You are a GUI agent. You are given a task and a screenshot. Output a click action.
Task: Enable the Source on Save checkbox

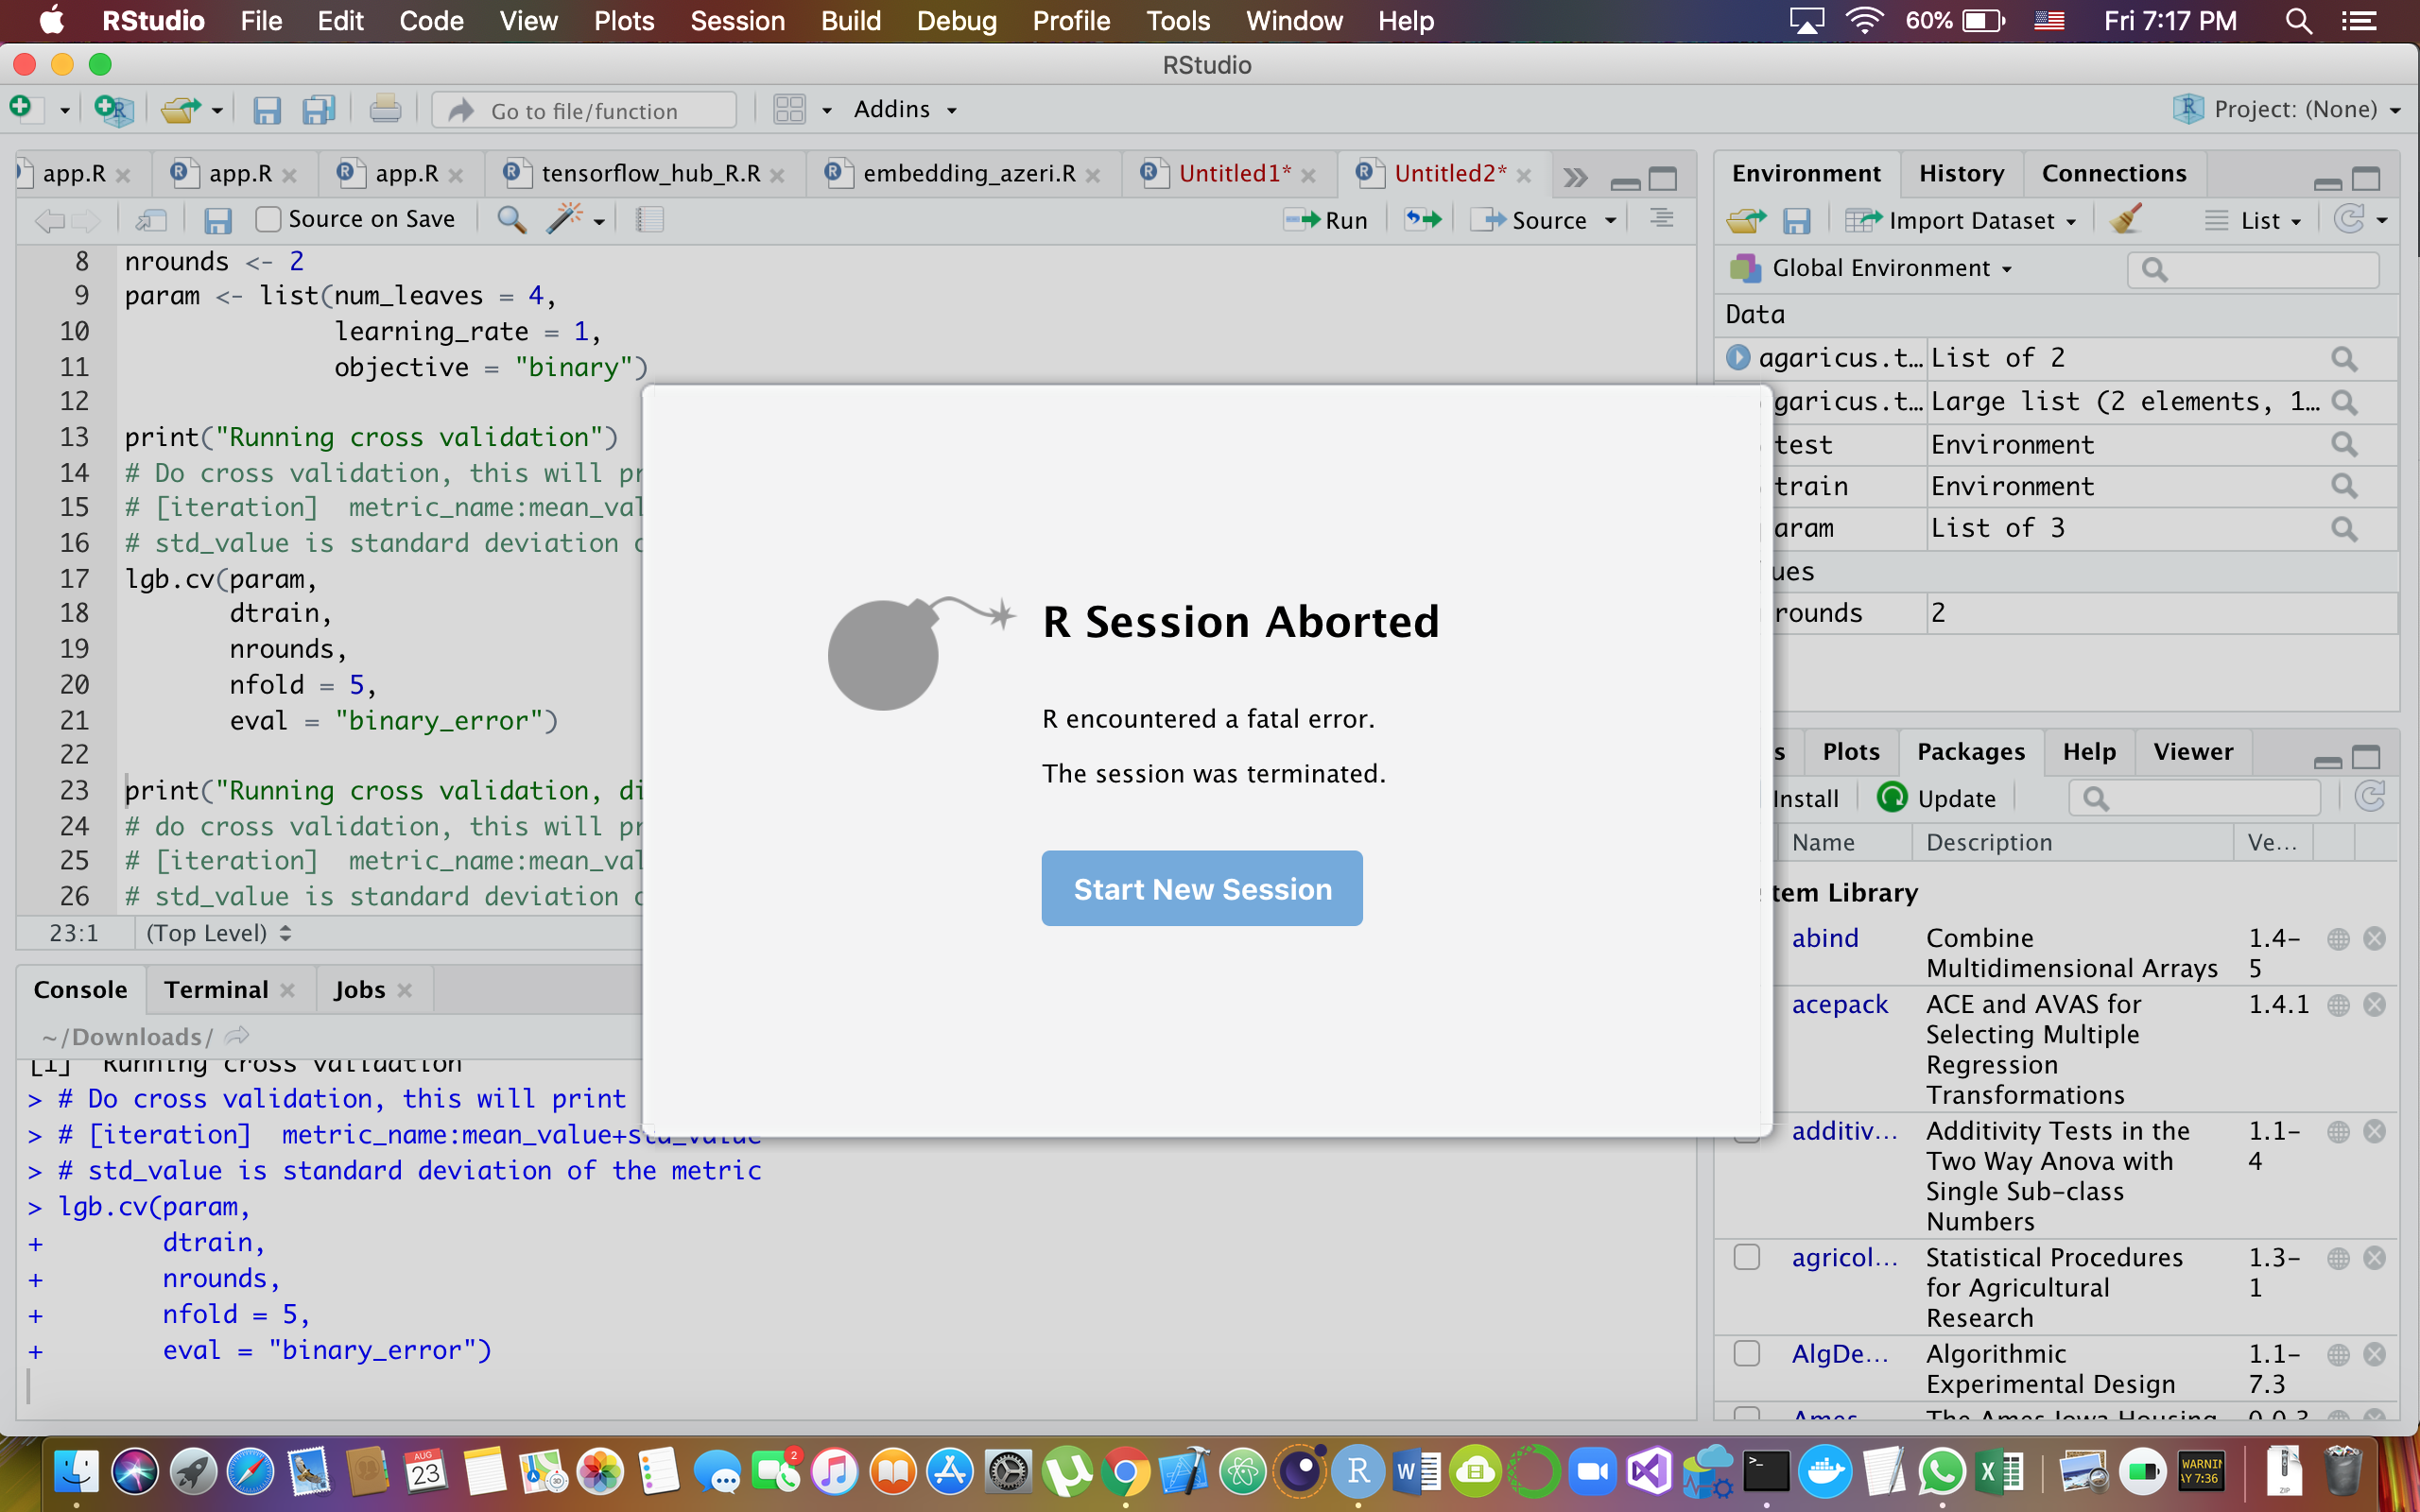(x=268, y=219)
